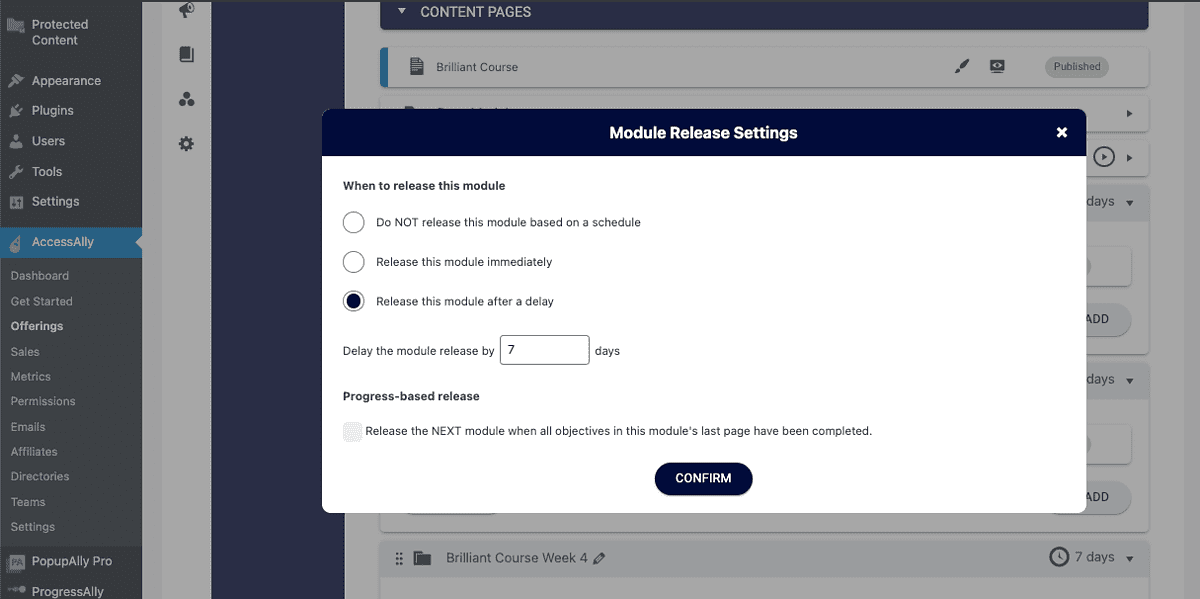Image resolution: width=1200 pixels, height=599 pixels.
Task: Edit Brilliant Course with the pencil icon
Action: tap(961, 65)
